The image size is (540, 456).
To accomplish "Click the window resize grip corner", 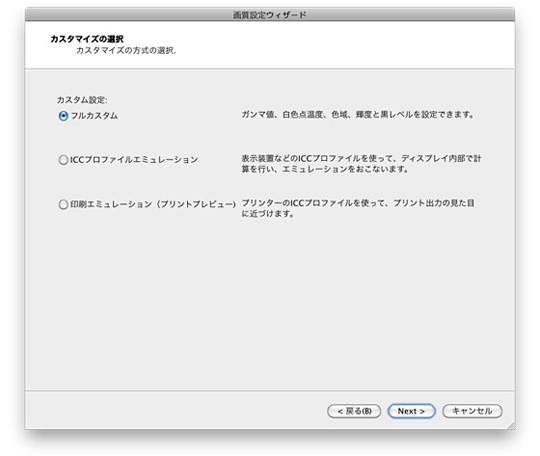I will (x=511, y=425).
